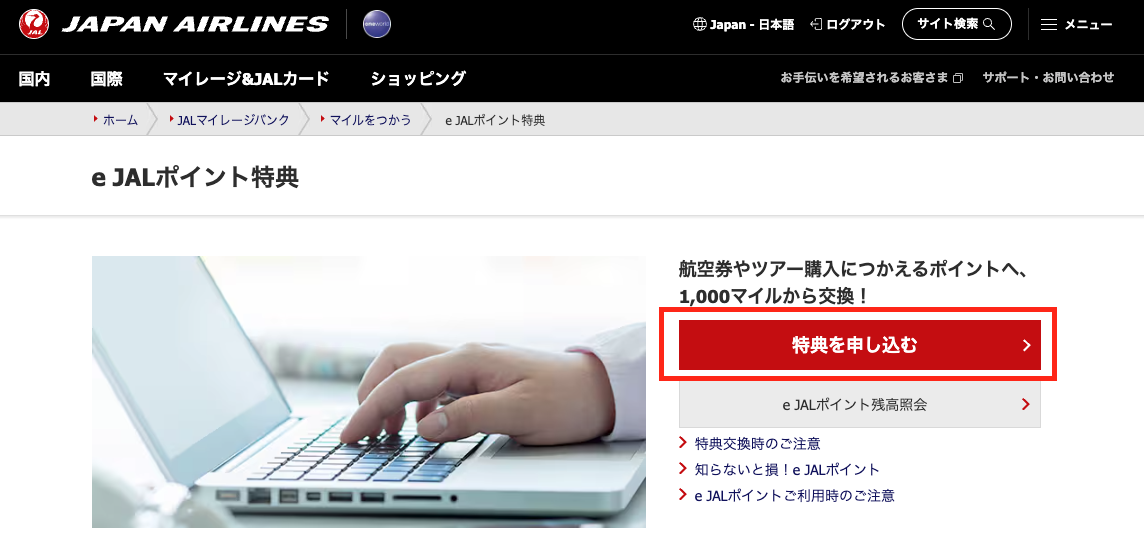
Task: Follow the マイルをつかう breadcrumb link
Action: point(371,120)
